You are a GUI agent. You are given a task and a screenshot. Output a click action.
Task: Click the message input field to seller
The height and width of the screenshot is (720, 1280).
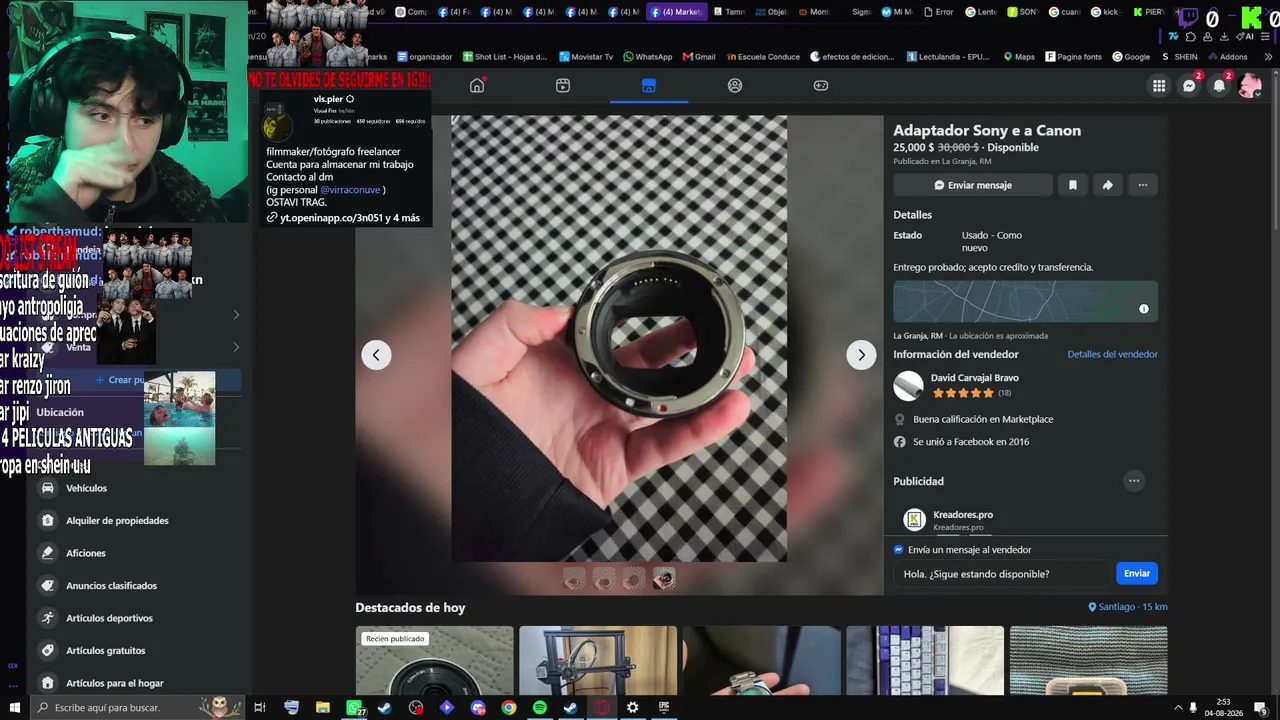pos(1003,573)
